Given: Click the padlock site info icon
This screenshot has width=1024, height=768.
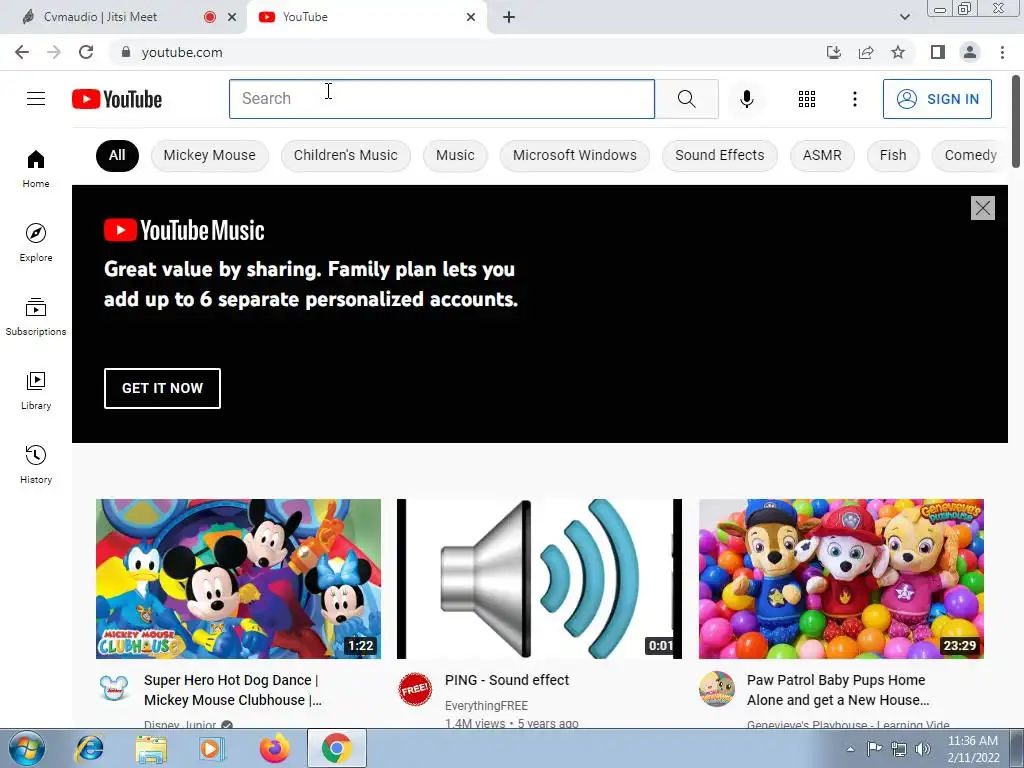Looking at the screenshot, I should click(126, 52).
